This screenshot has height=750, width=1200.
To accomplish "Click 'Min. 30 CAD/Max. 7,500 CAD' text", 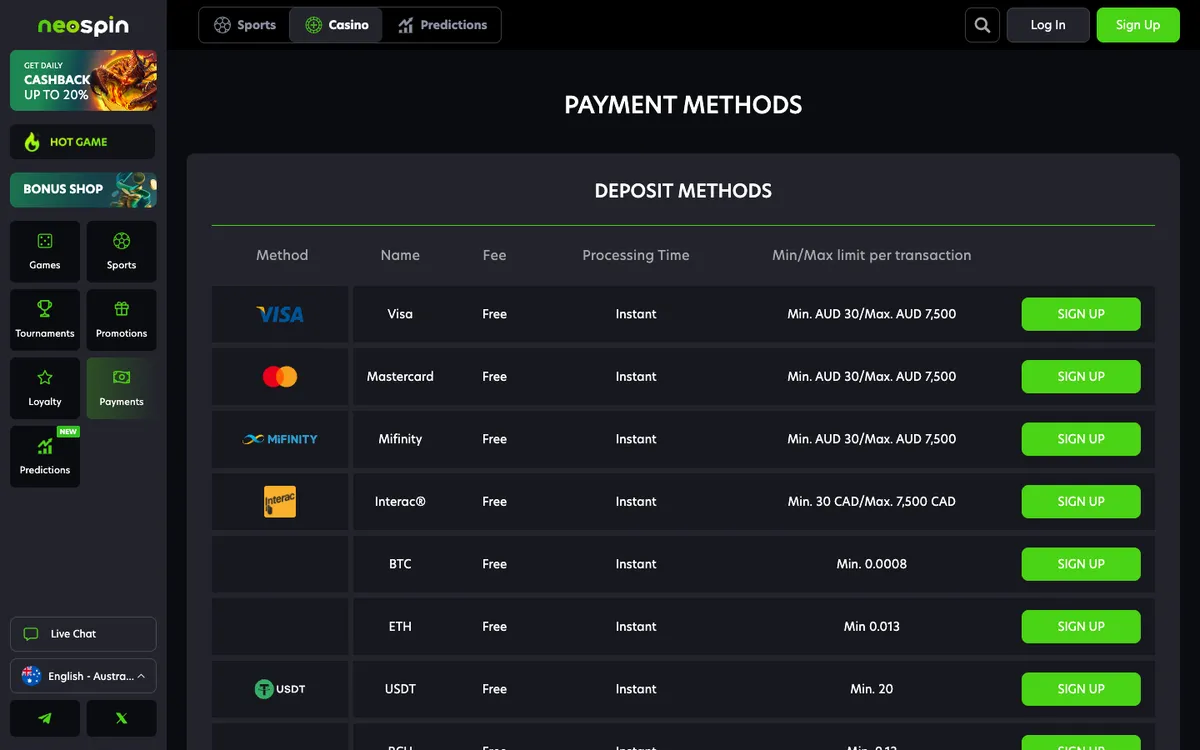I will point(872,502).
